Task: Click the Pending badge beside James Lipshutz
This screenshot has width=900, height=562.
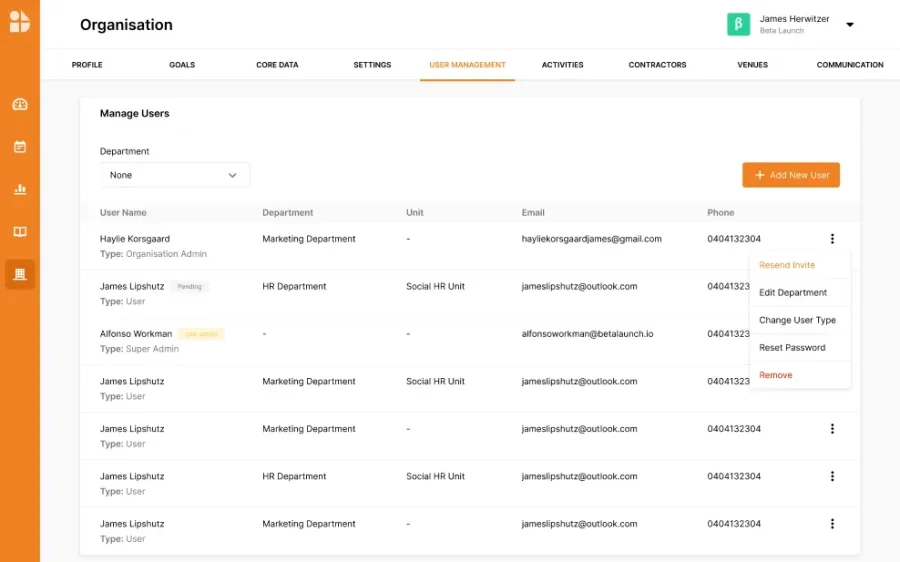Action: [x=189, y=286]
